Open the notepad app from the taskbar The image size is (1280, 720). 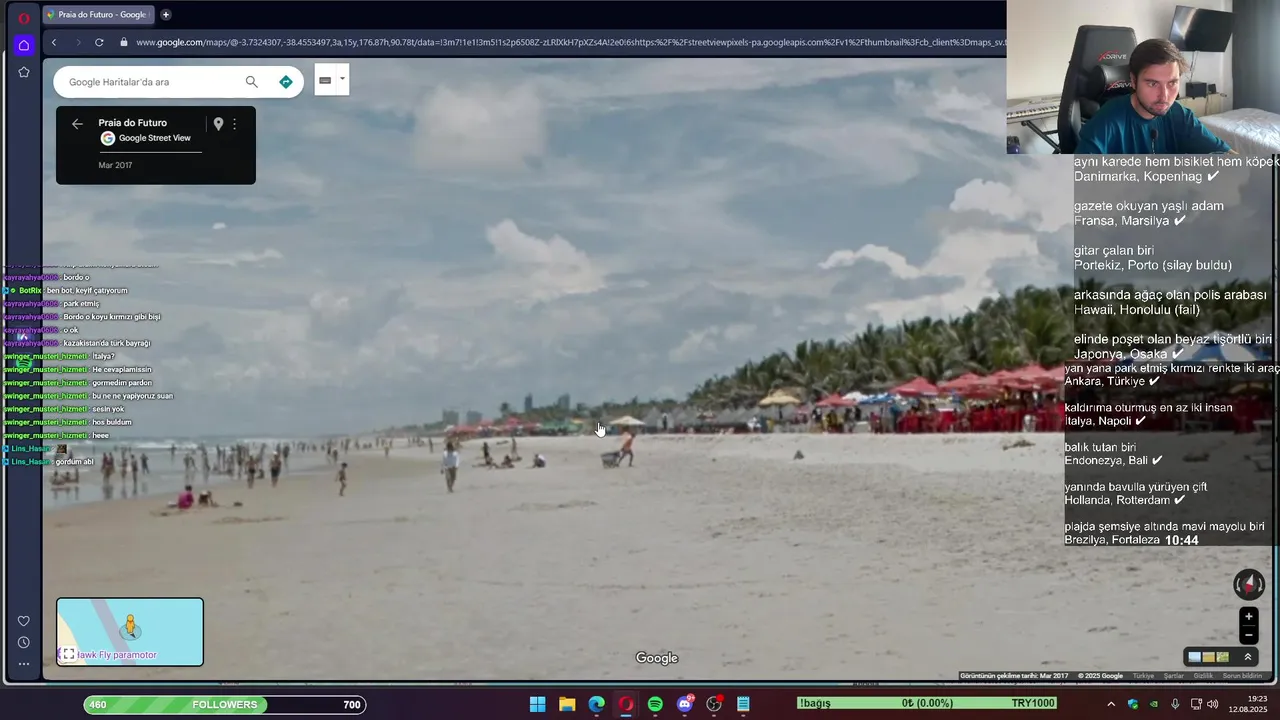pos(743,704)
